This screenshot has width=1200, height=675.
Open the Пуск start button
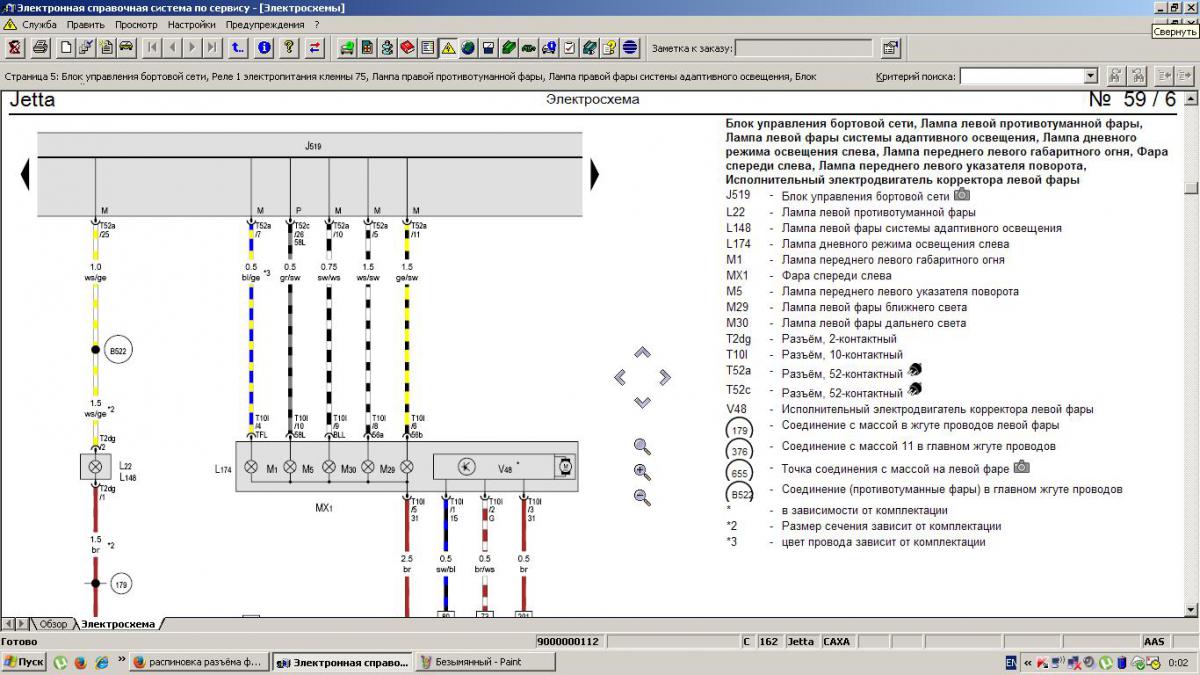[x=24, y=662]
